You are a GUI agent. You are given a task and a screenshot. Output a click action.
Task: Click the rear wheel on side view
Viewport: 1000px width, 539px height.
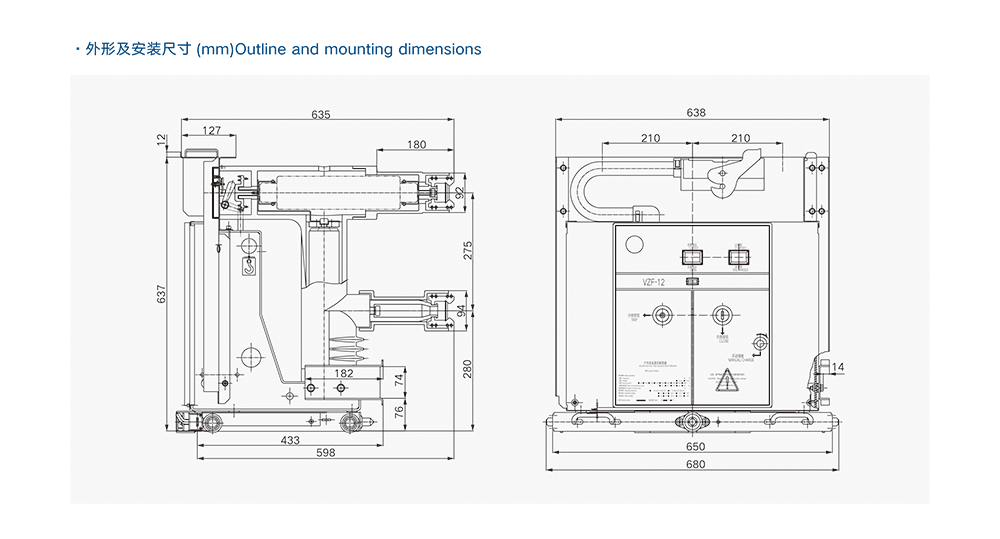tap(350, 423)
